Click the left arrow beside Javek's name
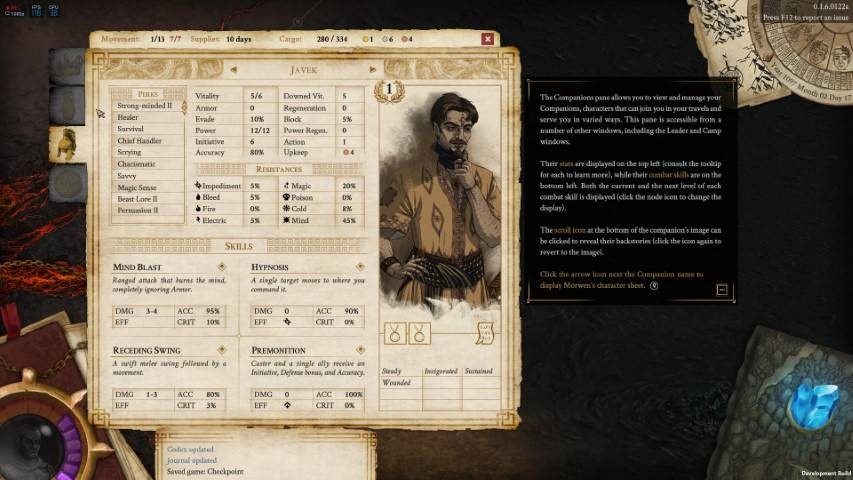Screen dimensions: 853x480 pyautogui.click(x=232, y=71)
